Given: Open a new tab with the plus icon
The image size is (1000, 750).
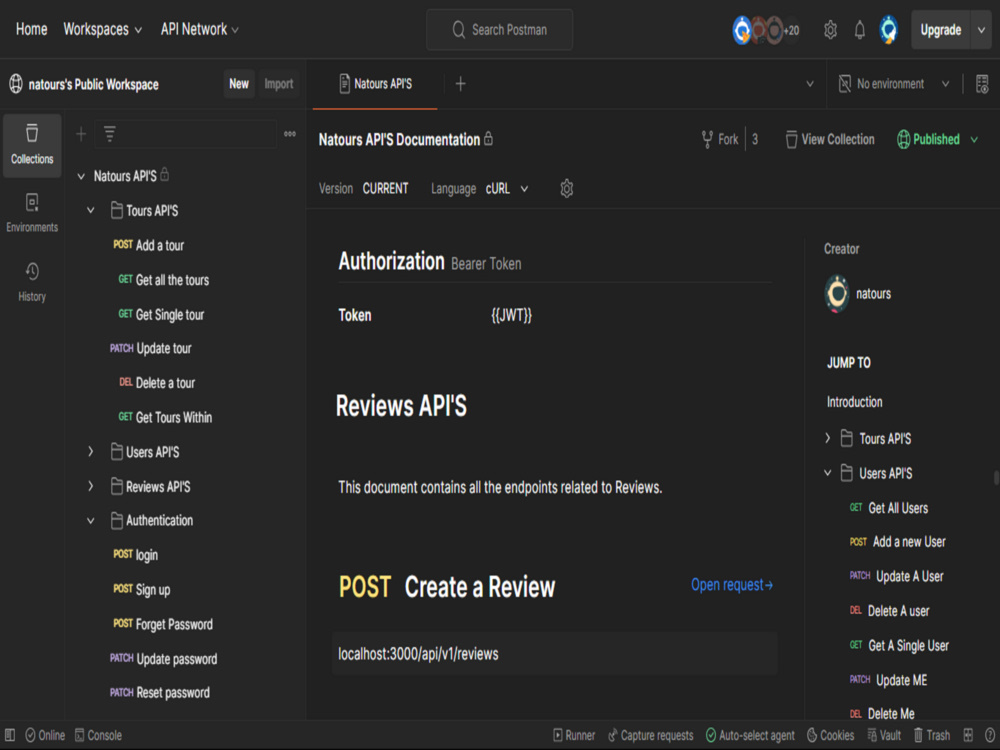Looking at the screenshot, I should [460, 84].
